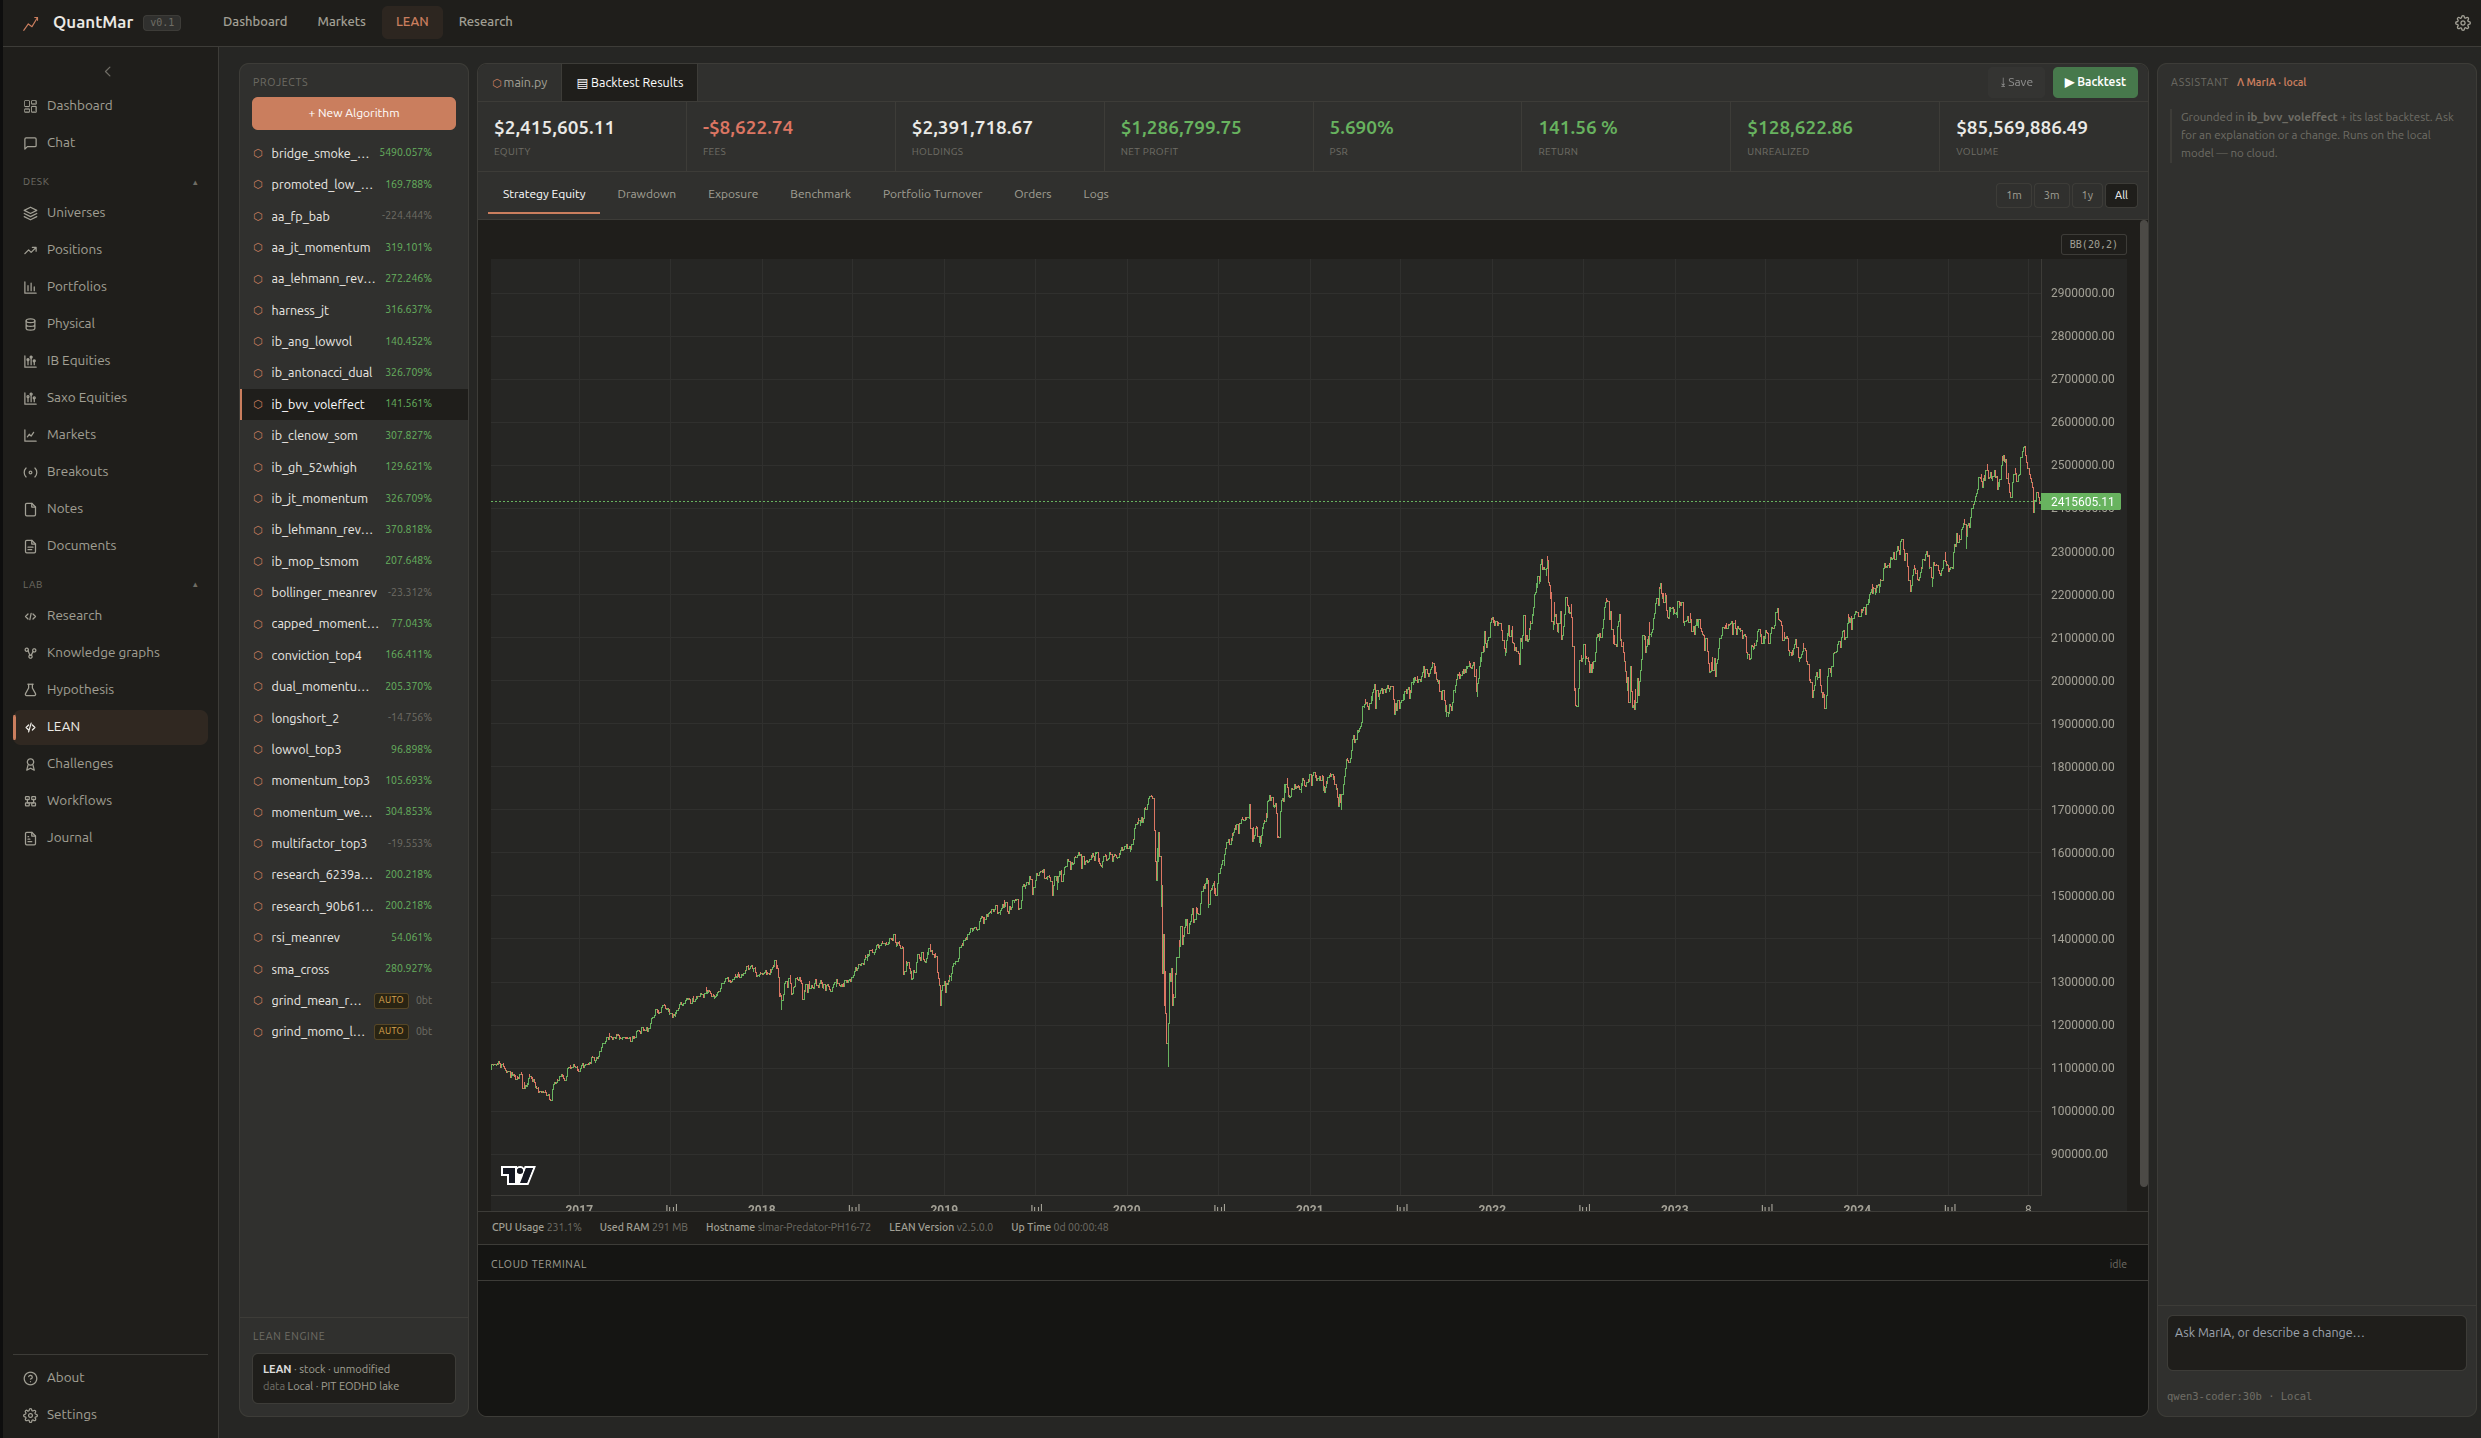Open the settings gear icon at top right
Viewport: 2481px width, 1438px height.
point(2462,22)
